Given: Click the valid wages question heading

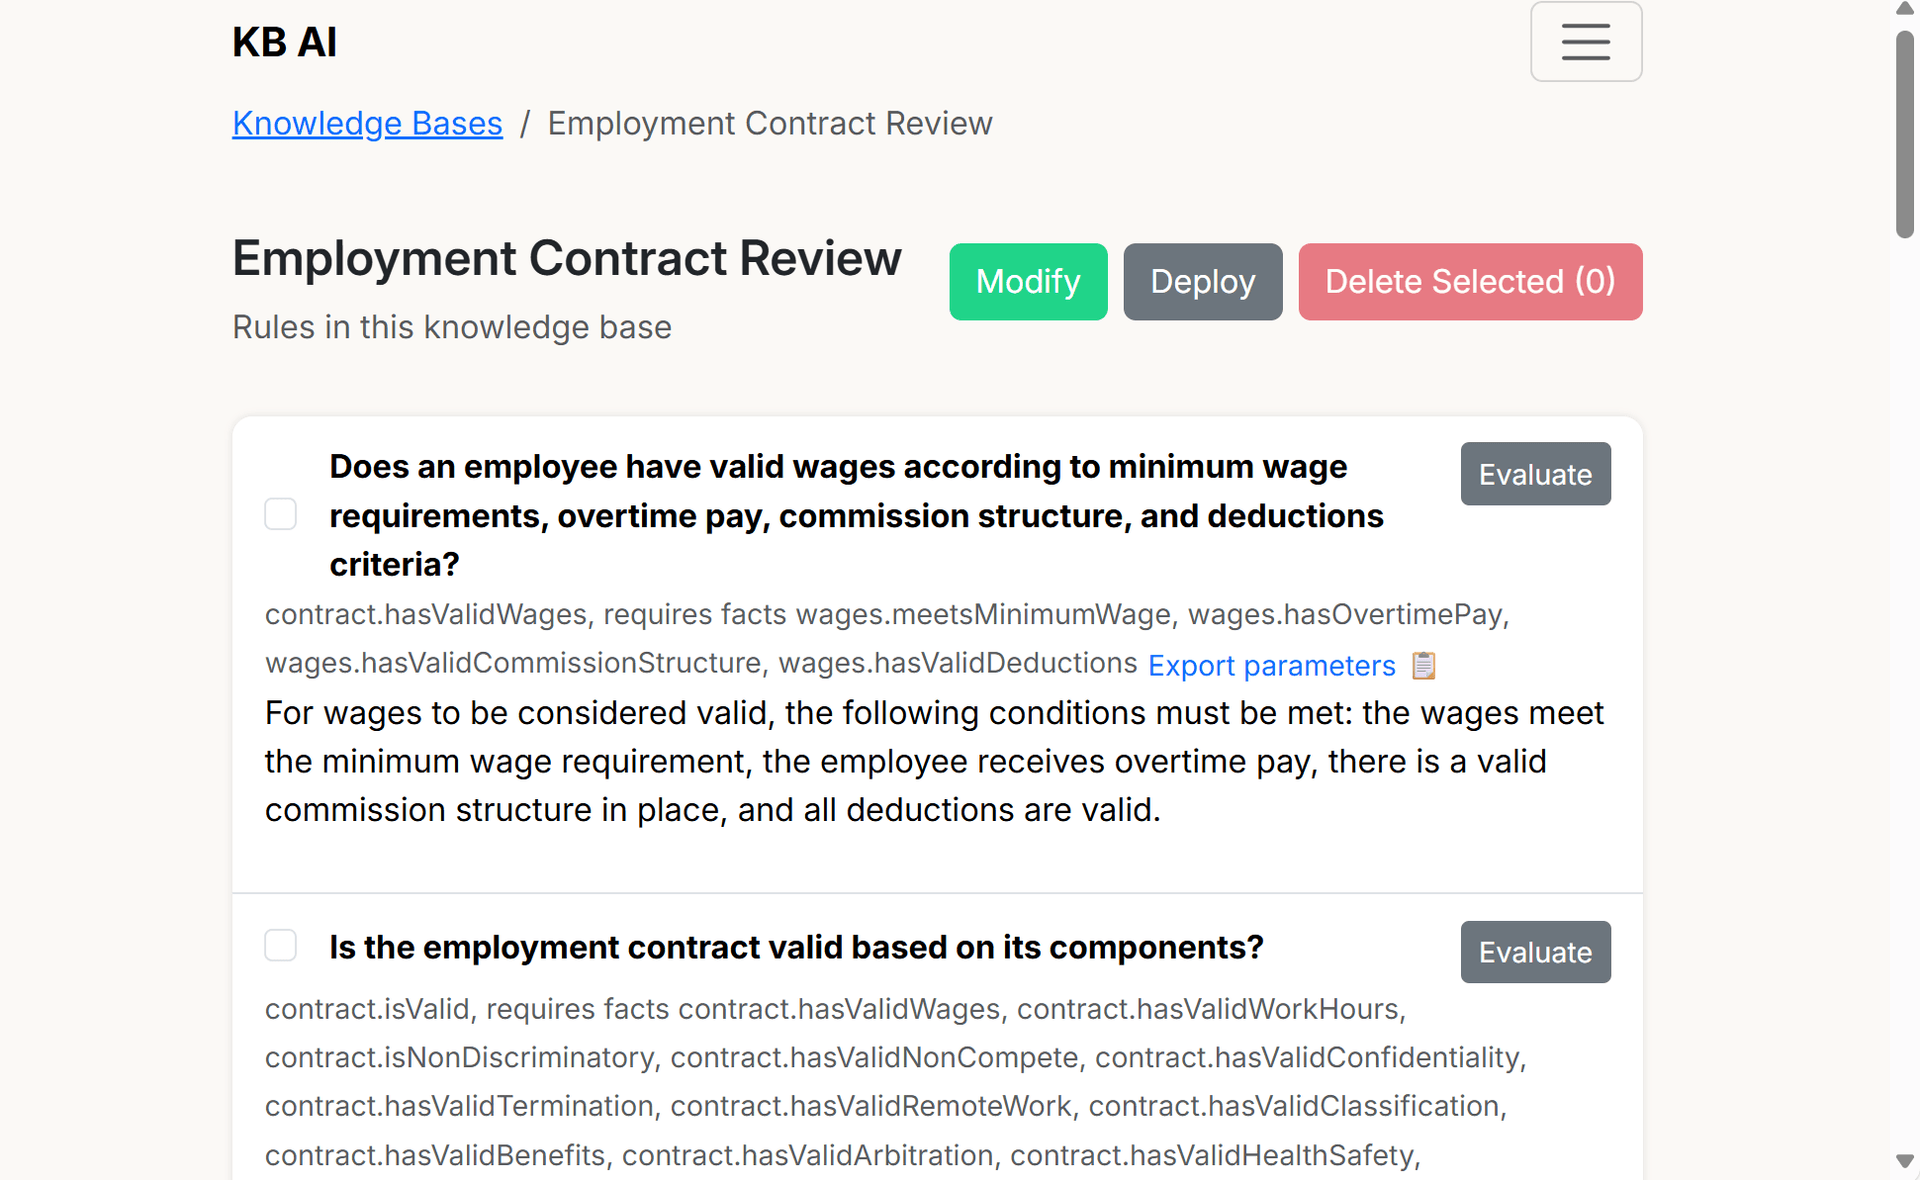Looking at the screenshot, I should 857,515.
